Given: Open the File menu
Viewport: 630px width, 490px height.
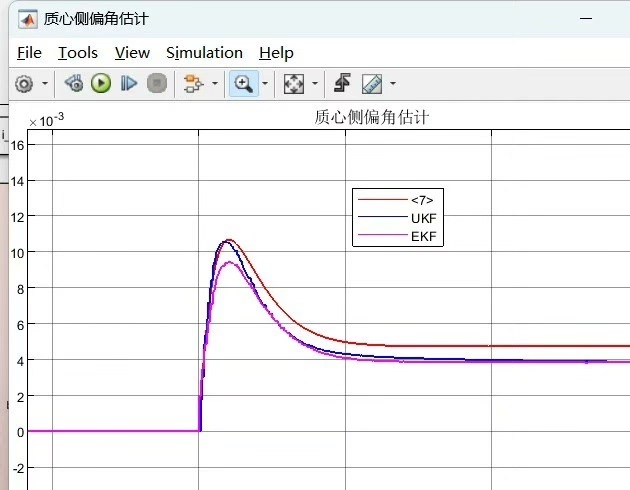Looking at the screenshot, I should [x=29, y=53].
